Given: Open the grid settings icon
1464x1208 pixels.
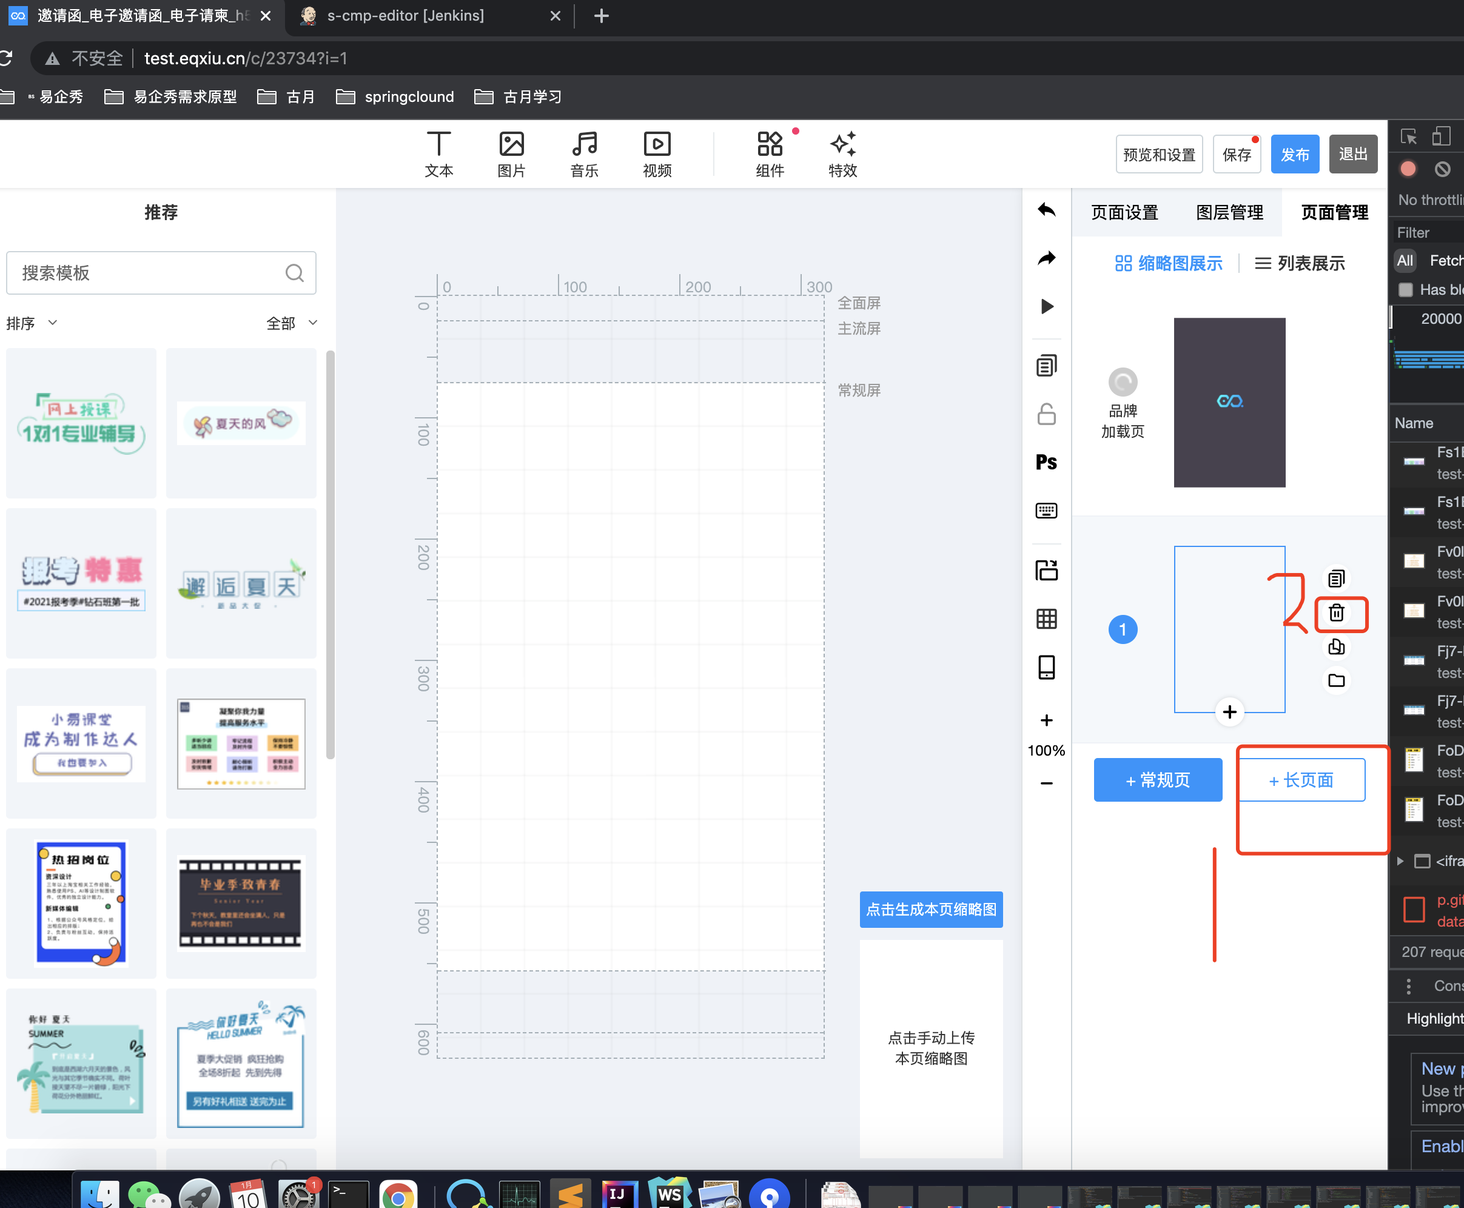Looking at the screenshot, I should point(1046,619).
